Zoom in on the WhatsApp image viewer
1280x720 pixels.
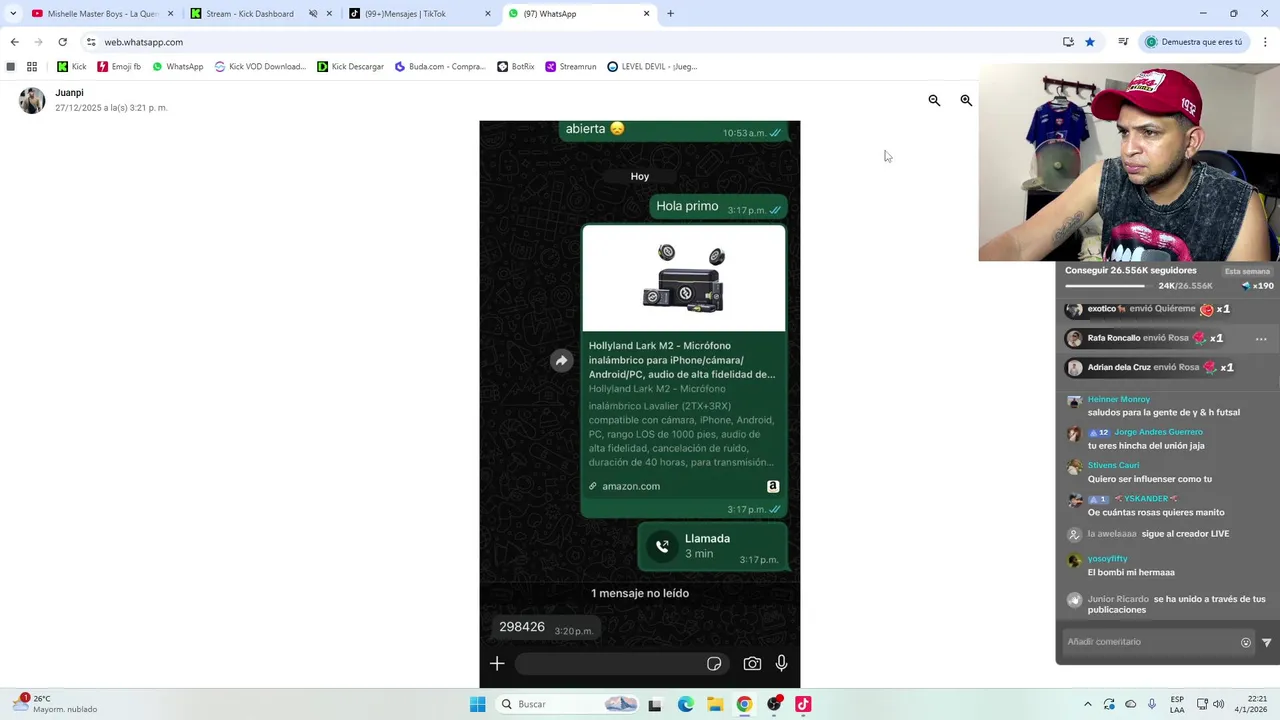pos(966,100)
